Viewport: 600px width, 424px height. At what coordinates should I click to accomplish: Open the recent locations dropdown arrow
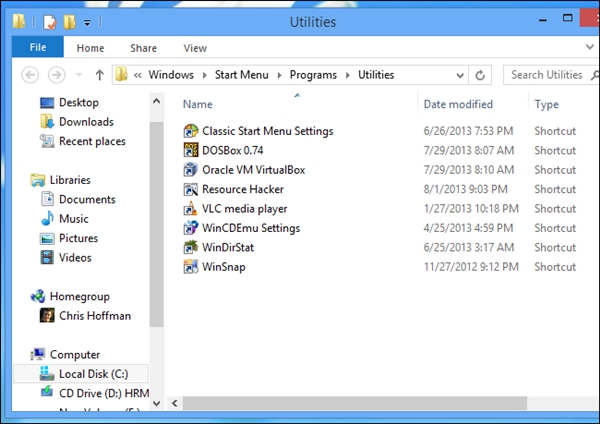[79, 75]
